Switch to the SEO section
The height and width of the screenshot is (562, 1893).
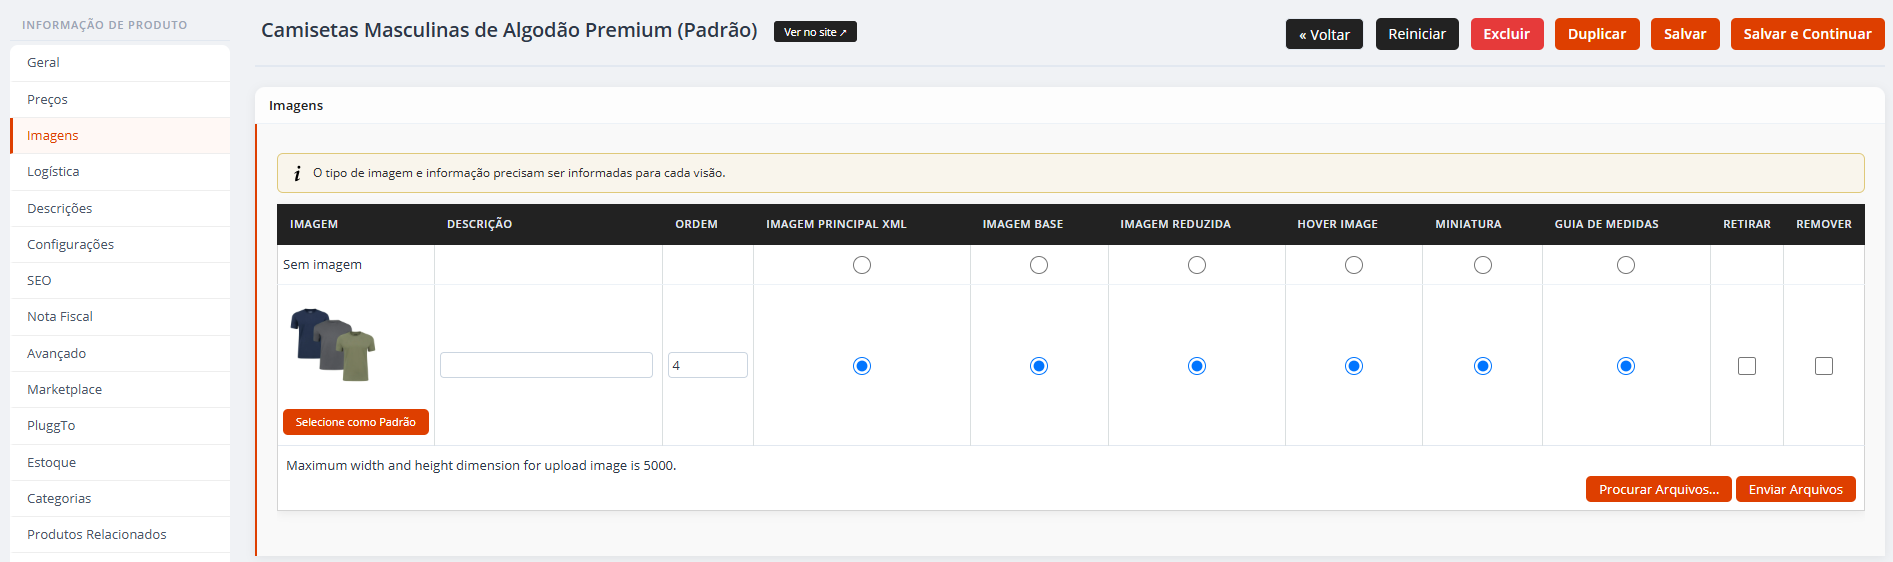point(120,280)
